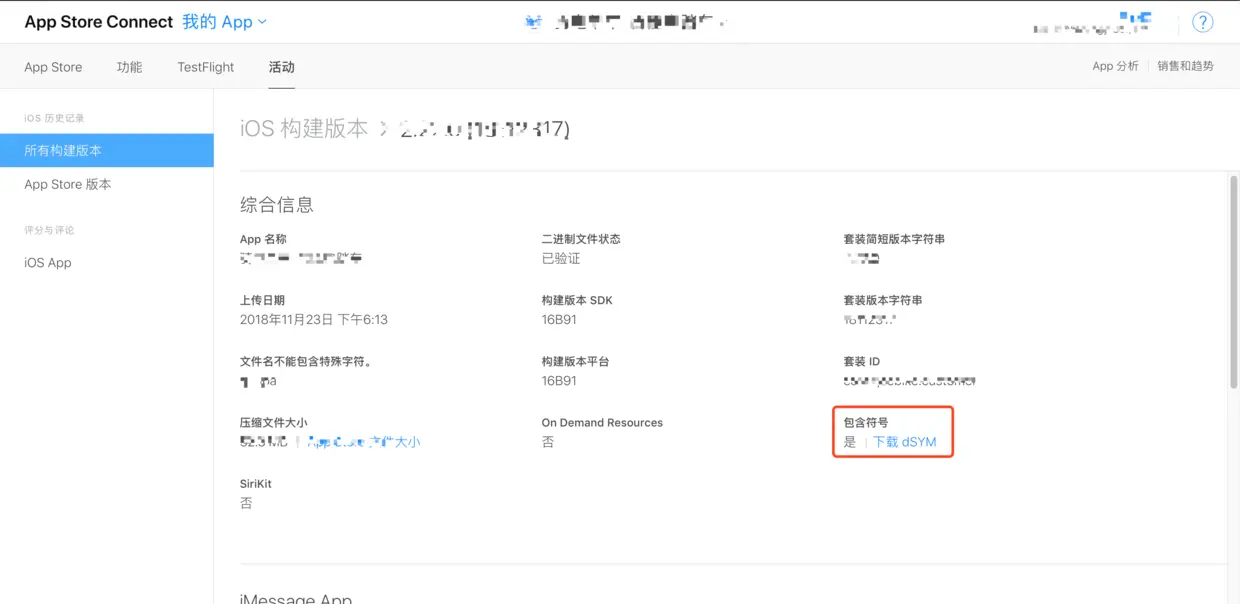Click iOS 构建版本 breadcrumb link
Viewport: 1240px width, 604px height.
click(304, 128)
